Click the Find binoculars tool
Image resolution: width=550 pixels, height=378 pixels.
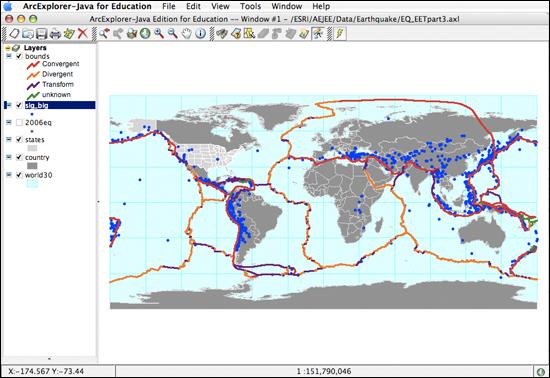221,33
